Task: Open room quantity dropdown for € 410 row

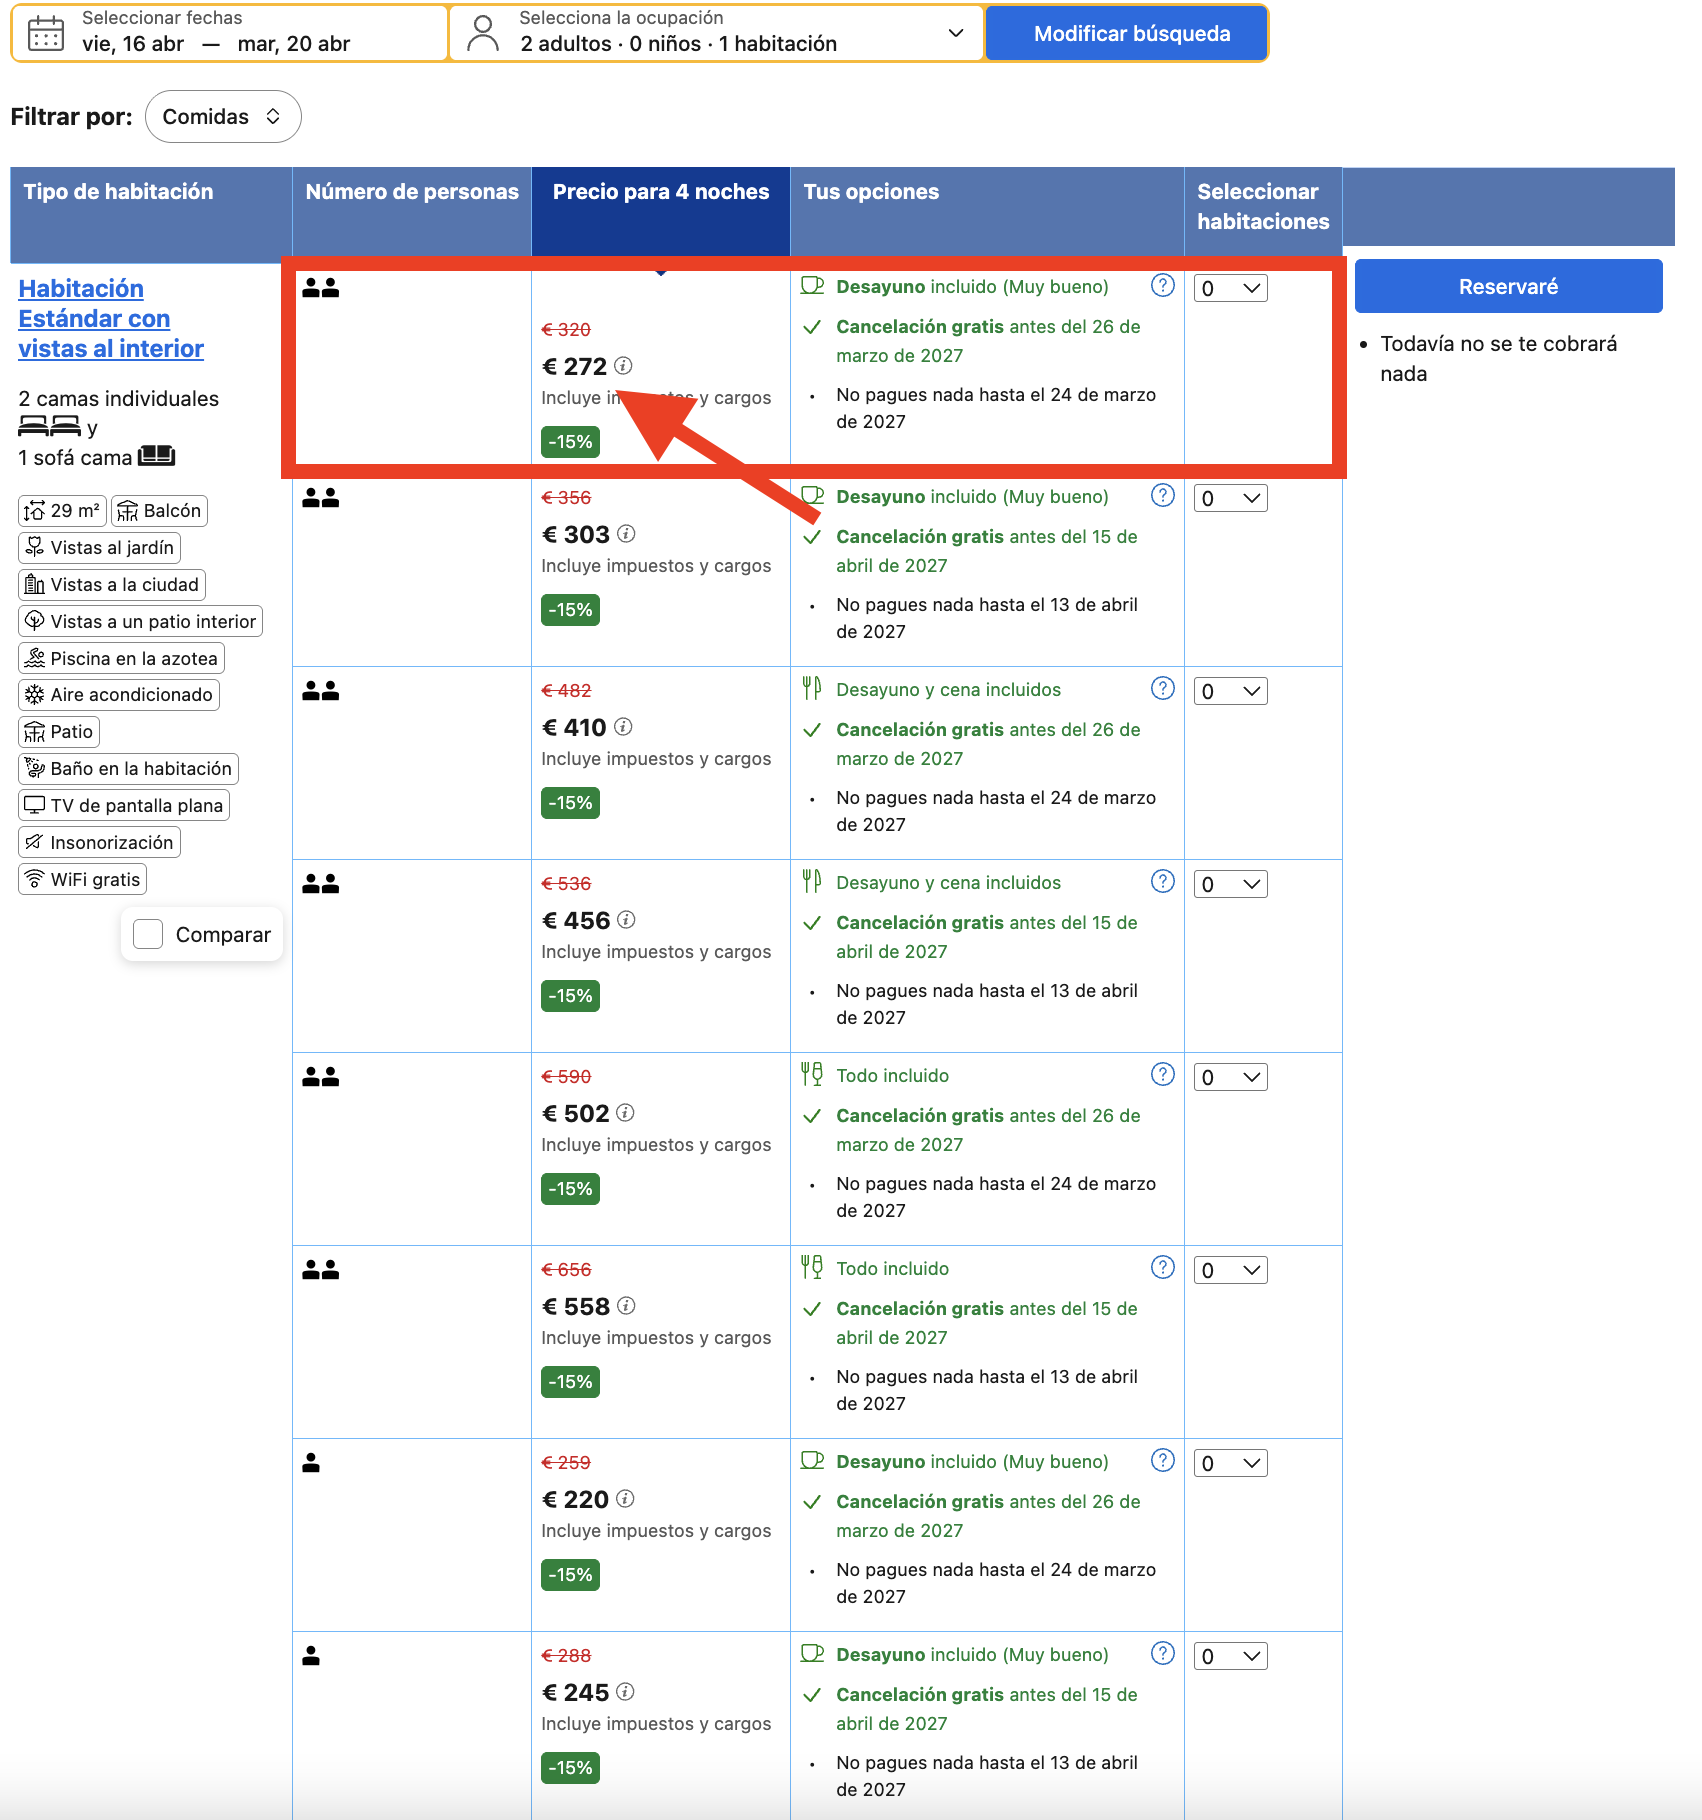Action: 1231,692
